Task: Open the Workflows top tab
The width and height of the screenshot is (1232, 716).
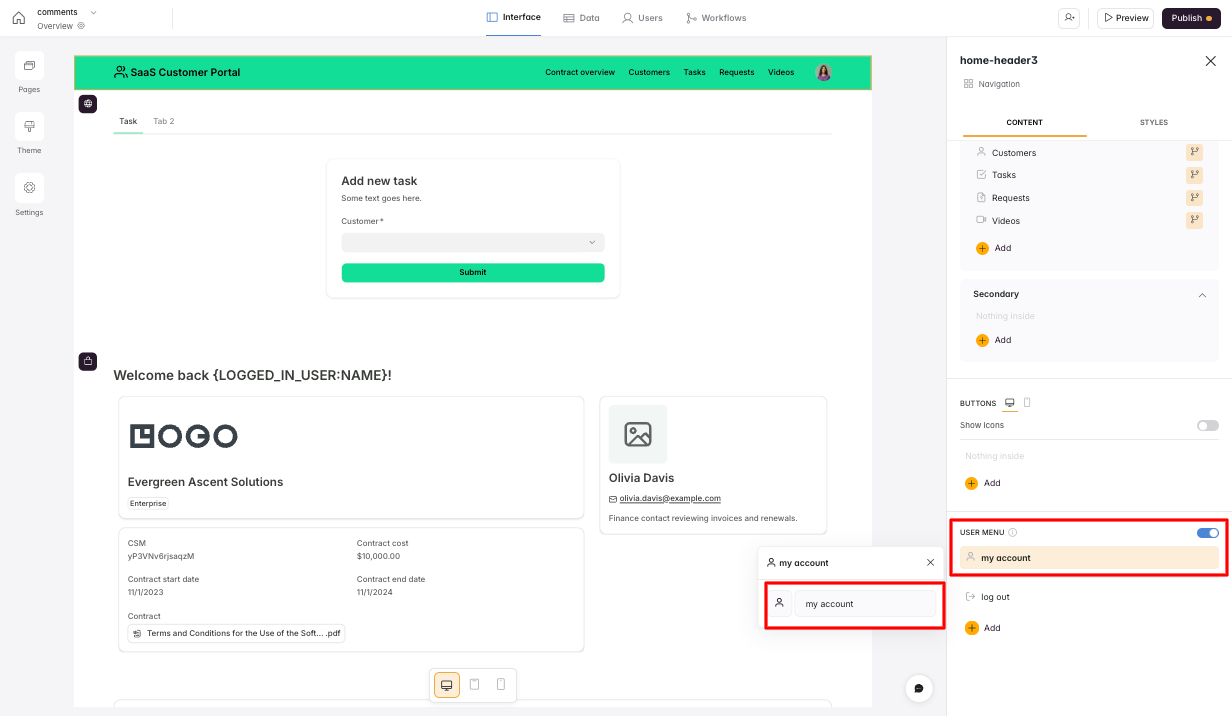Action: point(716,18)
